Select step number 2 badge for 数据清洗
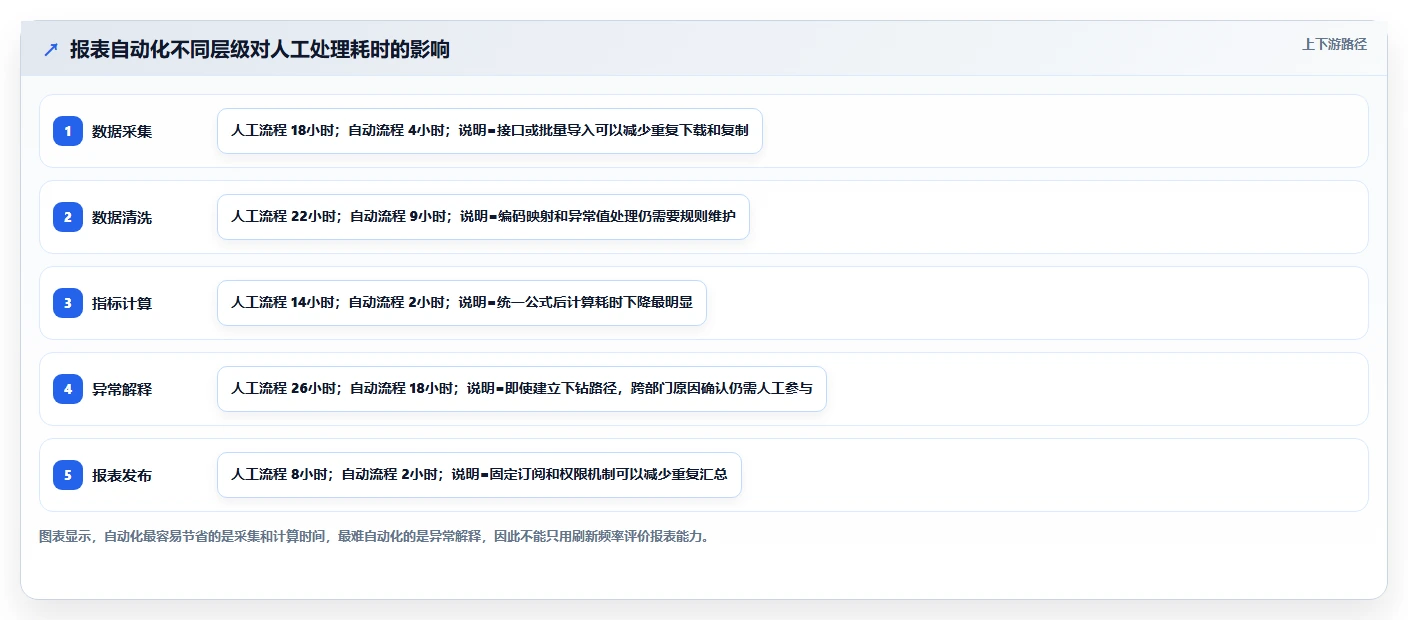1408x620 pixels. tap(68, 217)
